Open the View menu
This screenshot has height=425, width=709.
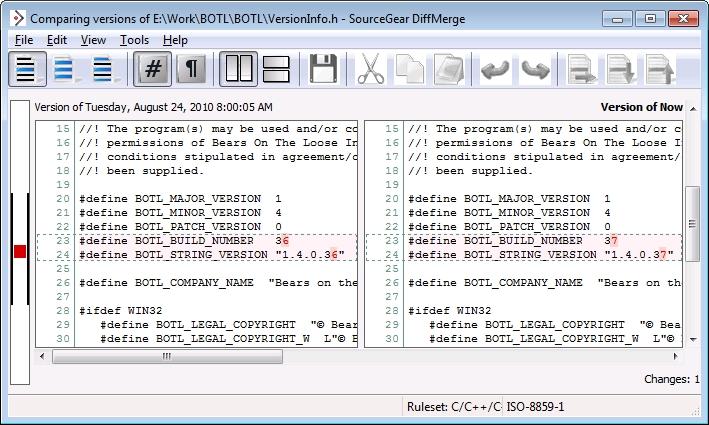pyautogui.click(x=93, y=40)
